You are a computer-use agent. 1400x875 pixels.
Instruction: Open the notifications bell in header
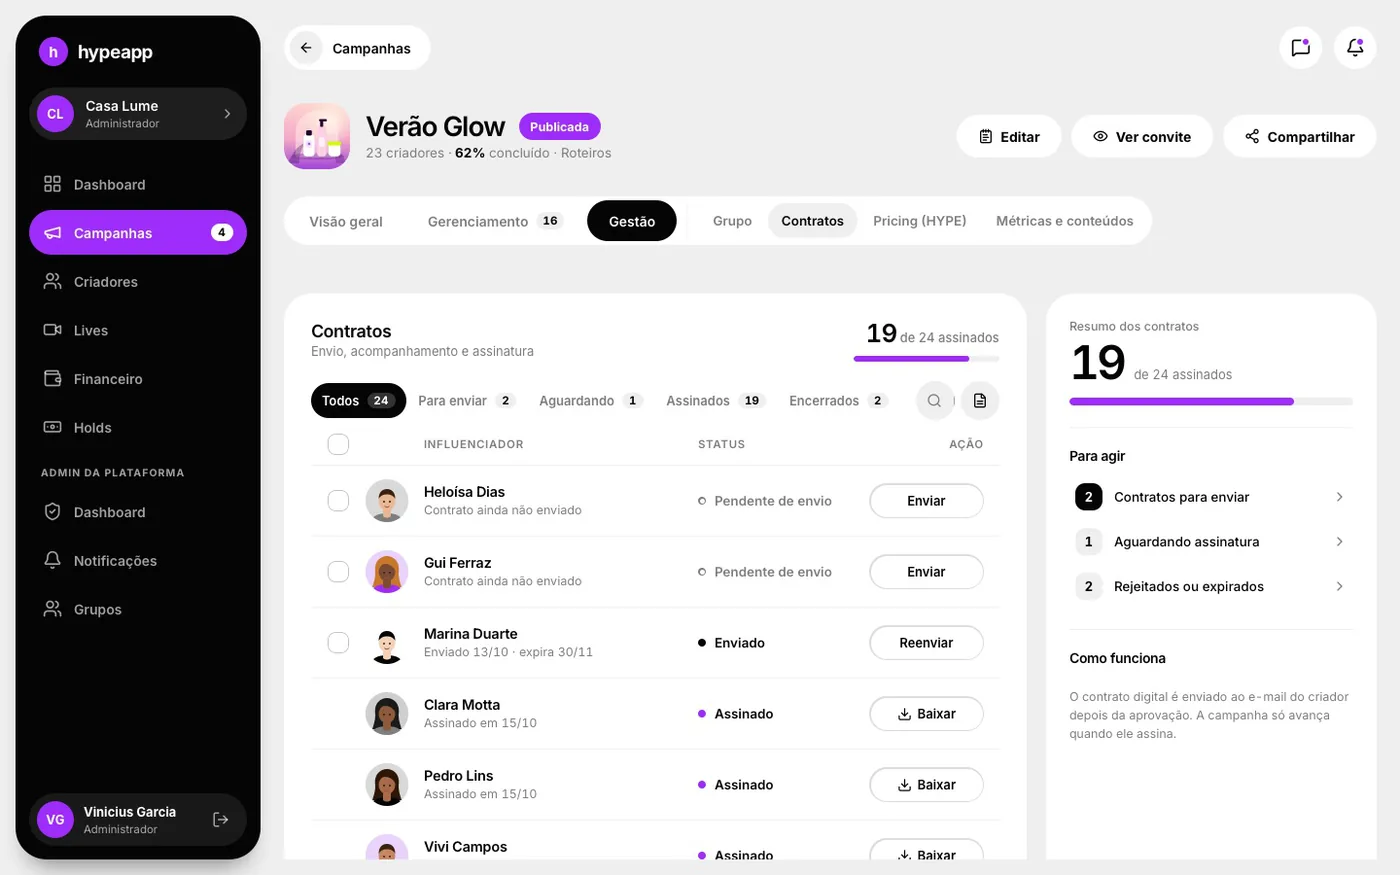(x=1355, y=48)
